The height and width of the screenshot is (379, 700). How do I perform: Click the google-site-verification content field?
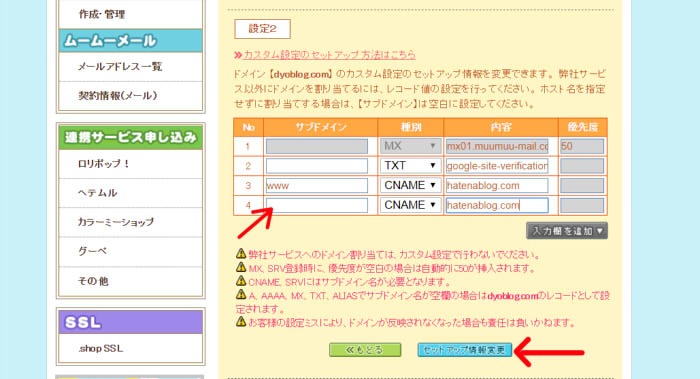point(497,166)
